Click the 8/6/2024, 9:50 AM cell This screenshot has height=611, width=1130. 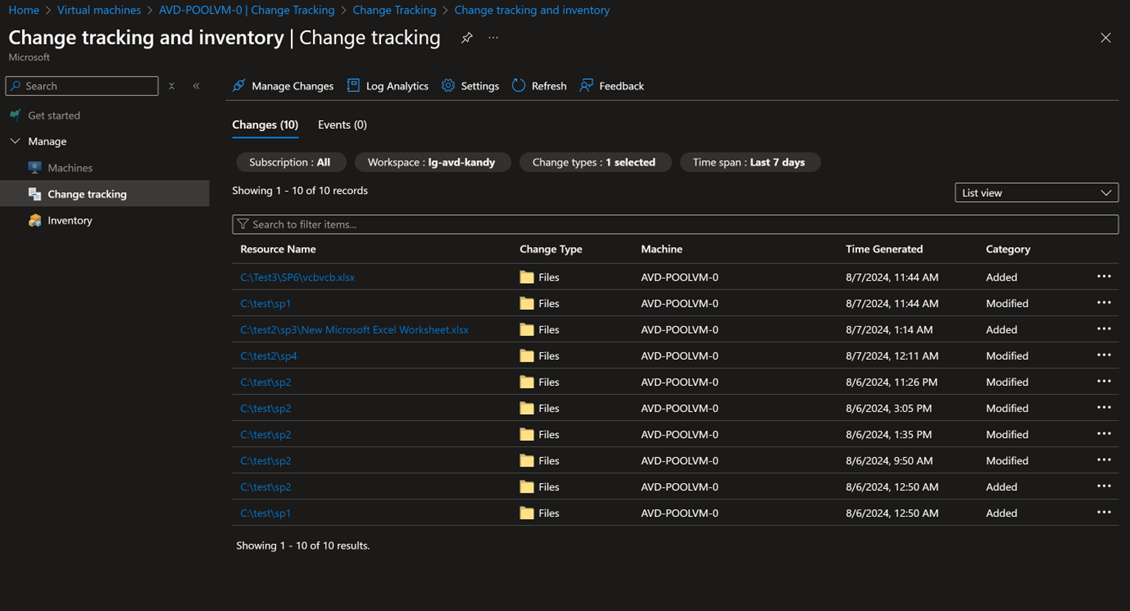(889, 460)
